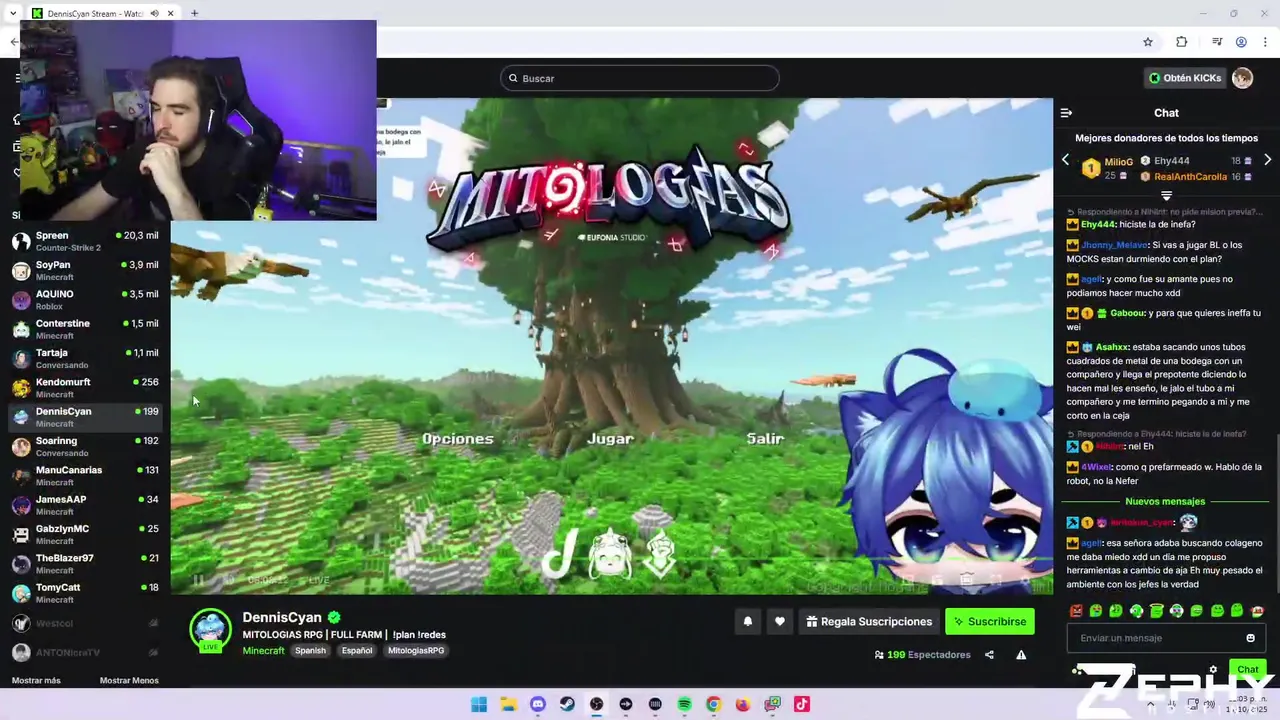This screenshot has width=1280, height=720.
Task: Click the MitologiasRPG tag
Action: [x=416, y=650]
